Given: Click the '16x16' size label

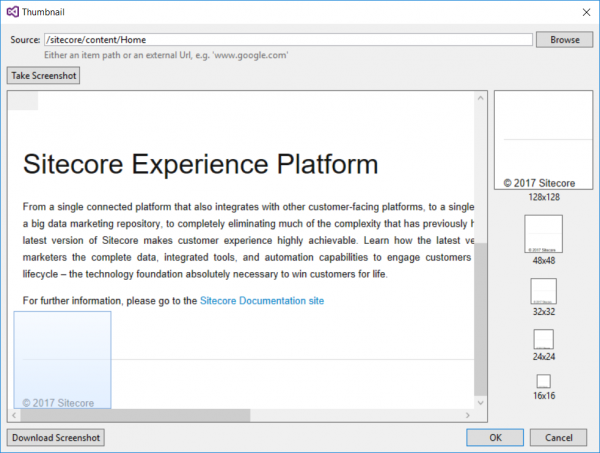Looking at the screenshot, I should pos(544,396).
